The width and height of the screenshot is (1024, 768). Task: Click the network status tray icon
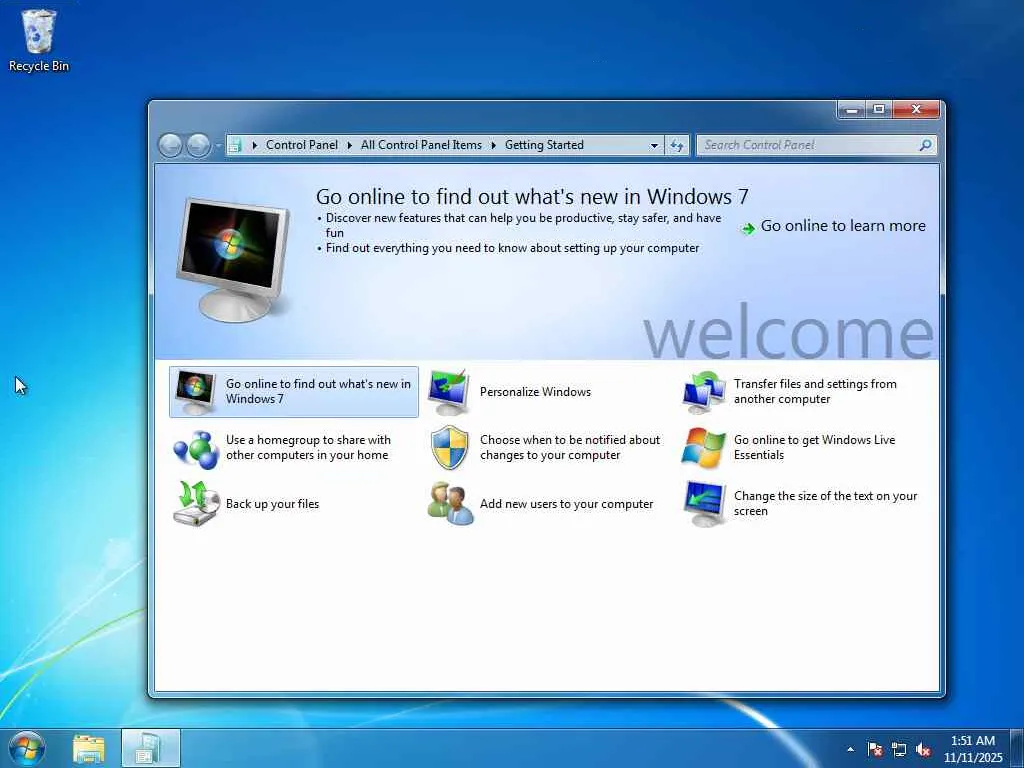[x=899, y=749]
